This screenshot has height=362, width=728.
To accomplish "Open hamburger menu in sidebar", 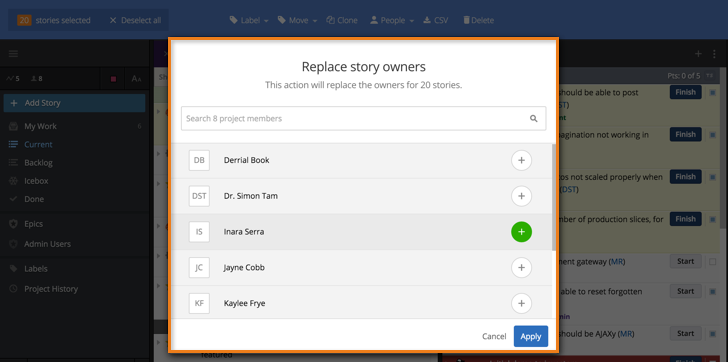I will tap(13, 54).
